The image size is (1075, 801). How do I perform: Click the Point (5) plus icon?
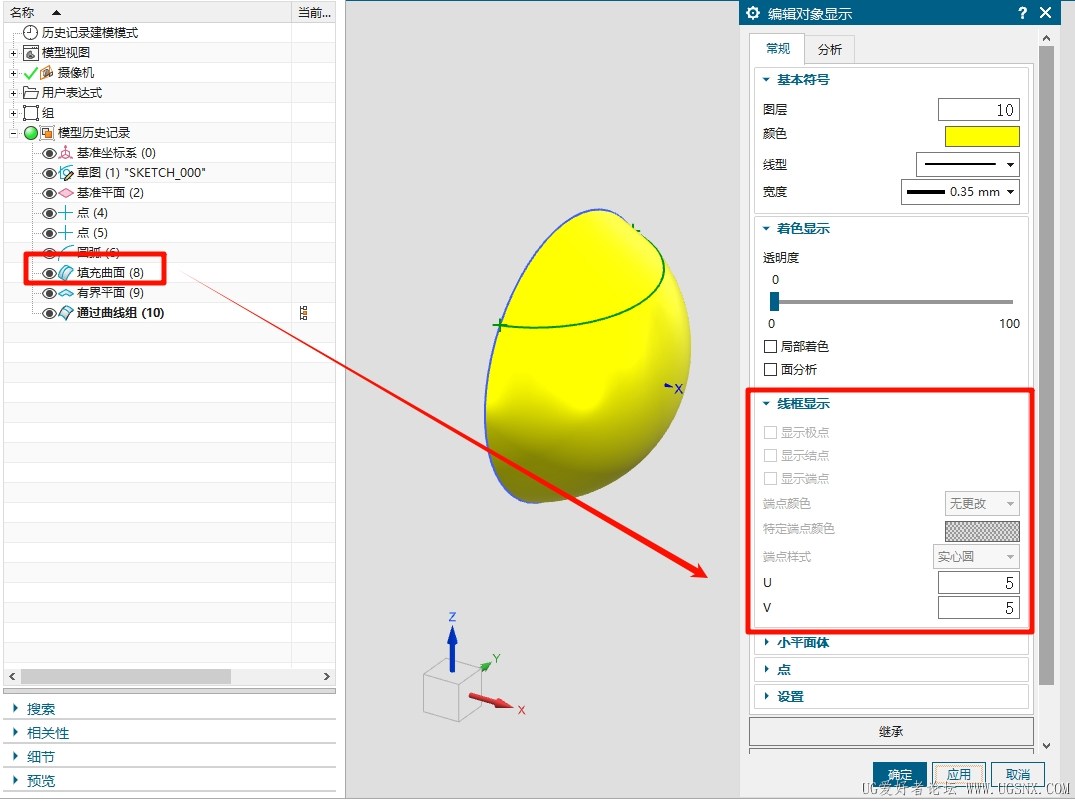(66, 232)
